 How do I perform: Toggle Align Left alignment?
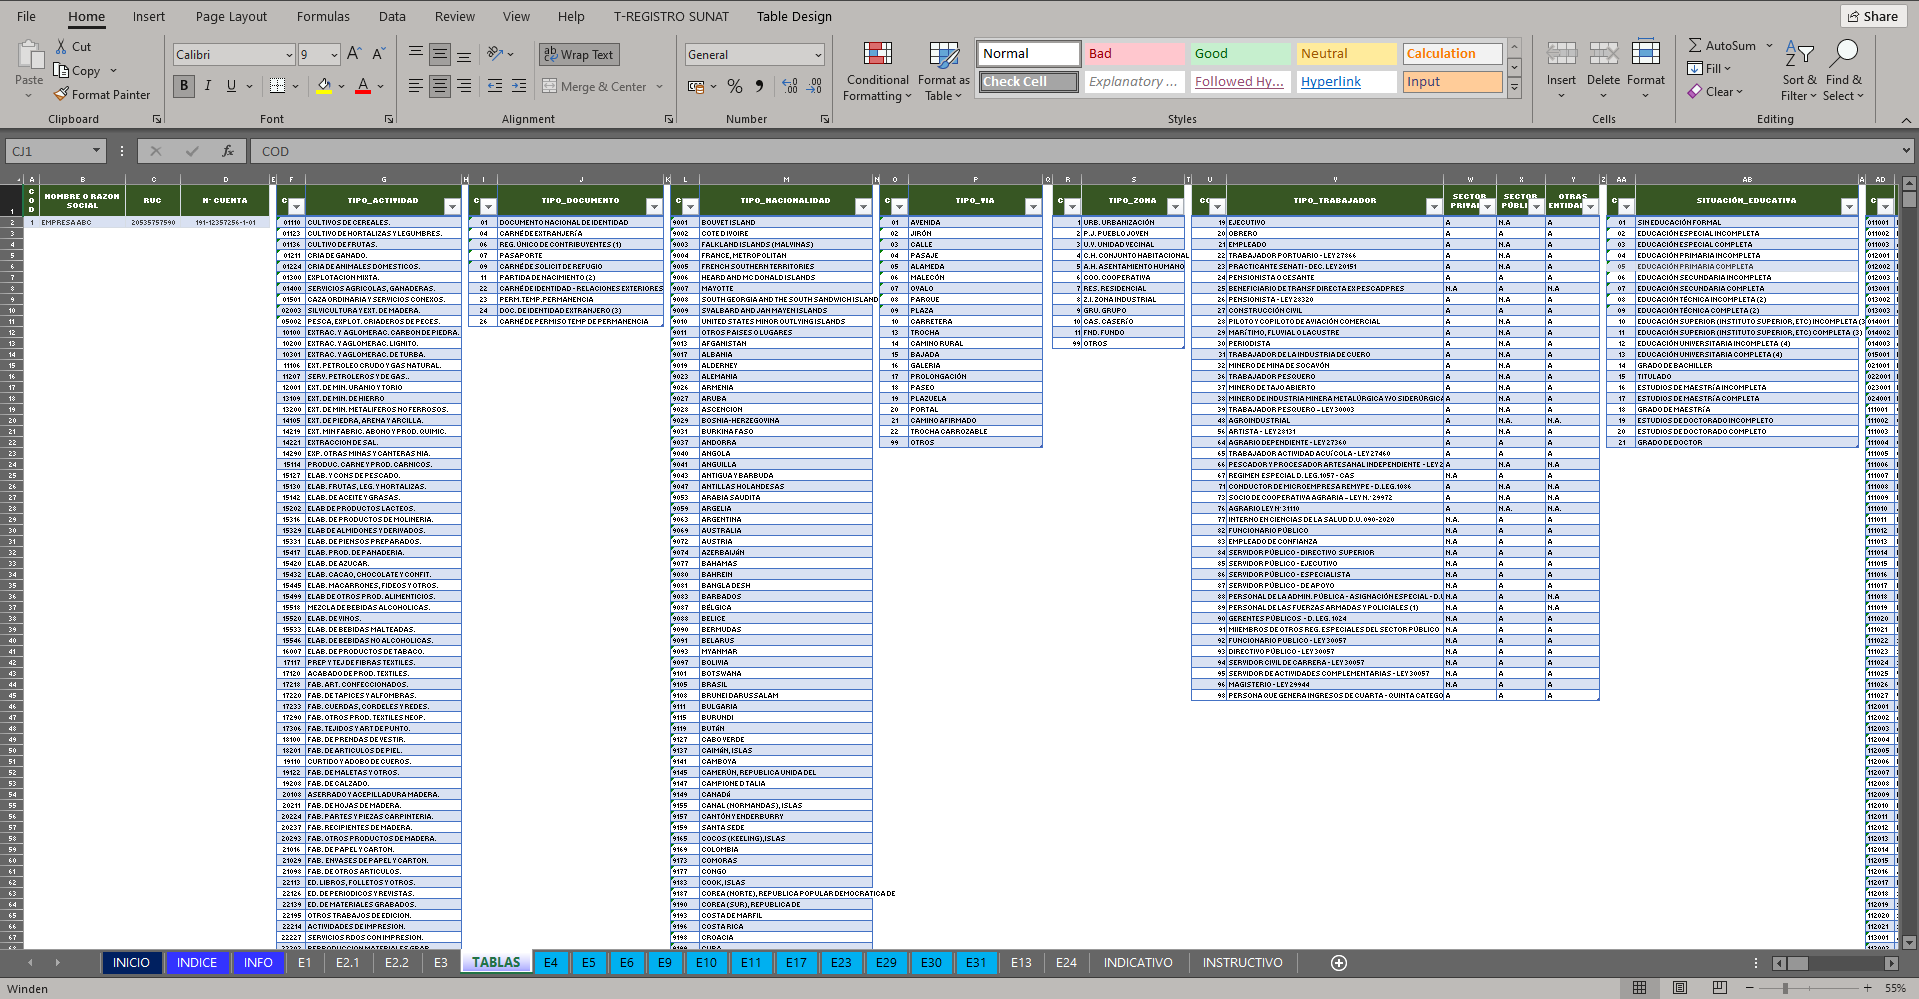click(416, 86)
